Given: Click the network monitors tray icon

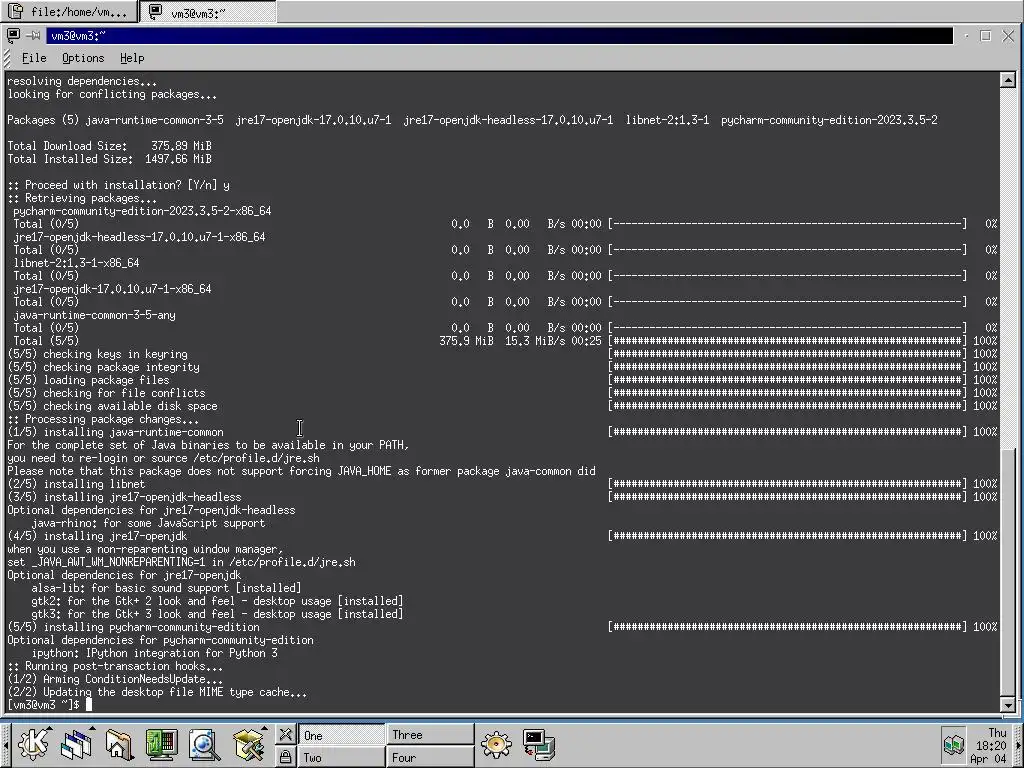Looking at the screenshot, I should [x=953, y=744].
